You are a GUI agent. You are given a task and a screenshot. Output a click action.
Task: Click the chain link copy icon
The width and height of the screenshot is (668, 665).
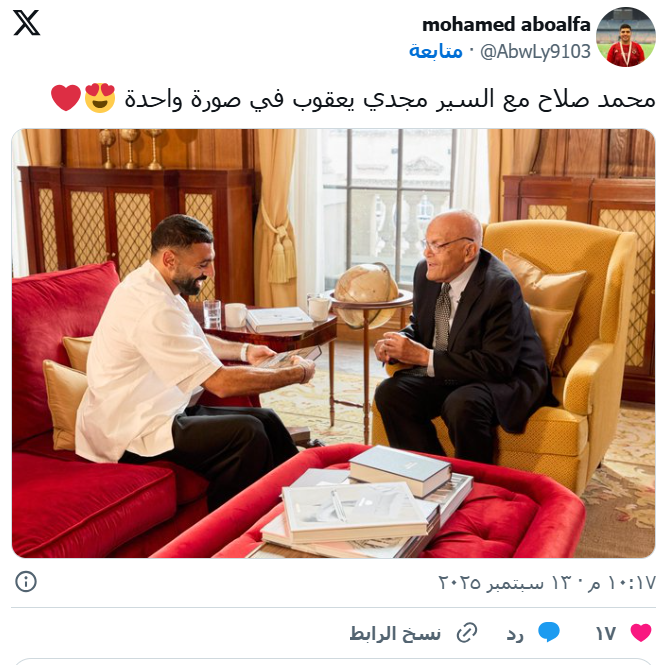pyautogui.click(x=467, y=633)
